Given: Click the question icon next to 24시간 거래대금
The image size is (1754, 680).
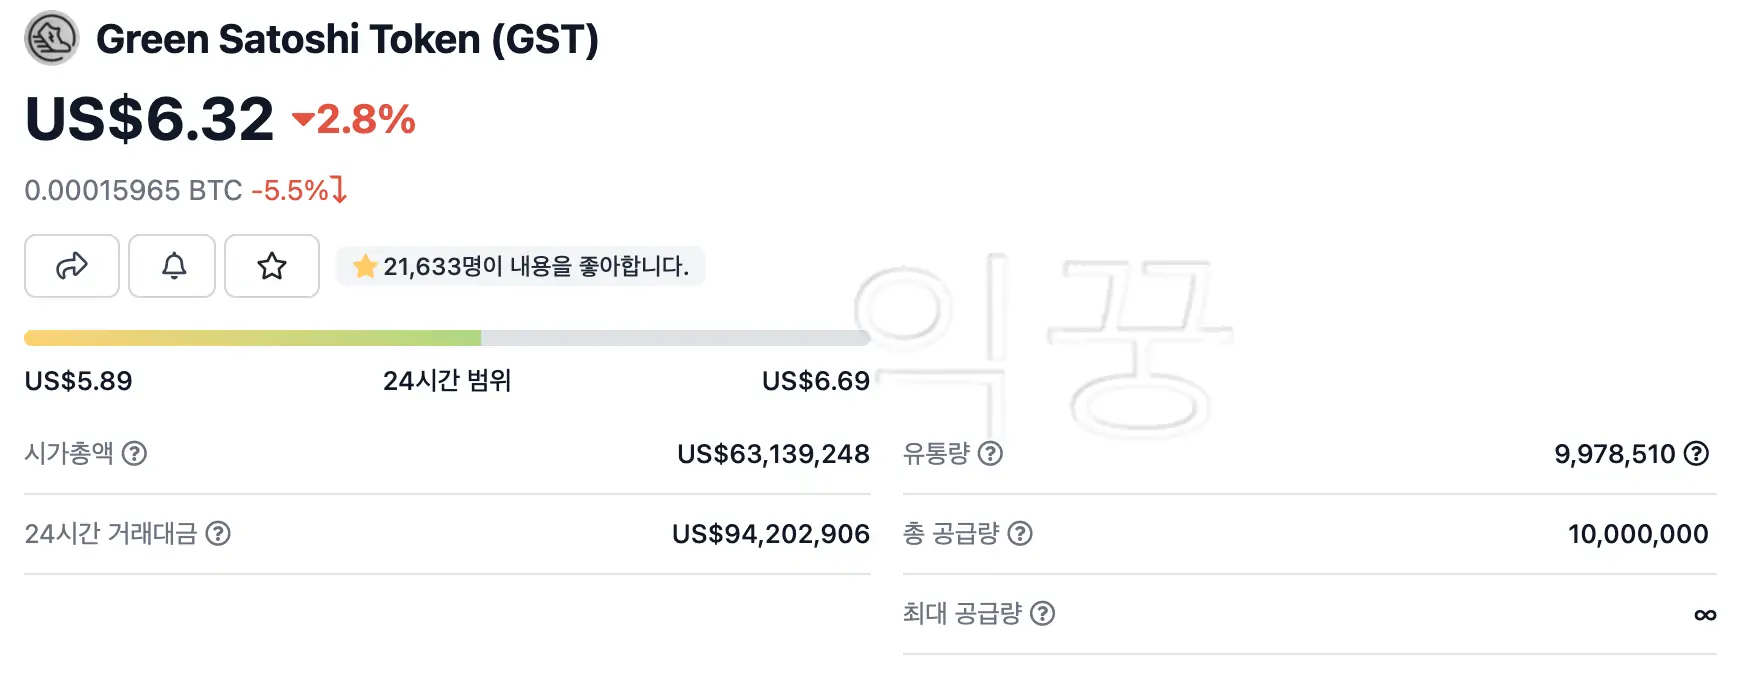Looking at the screenshot, I should click(x=216, y=535).
